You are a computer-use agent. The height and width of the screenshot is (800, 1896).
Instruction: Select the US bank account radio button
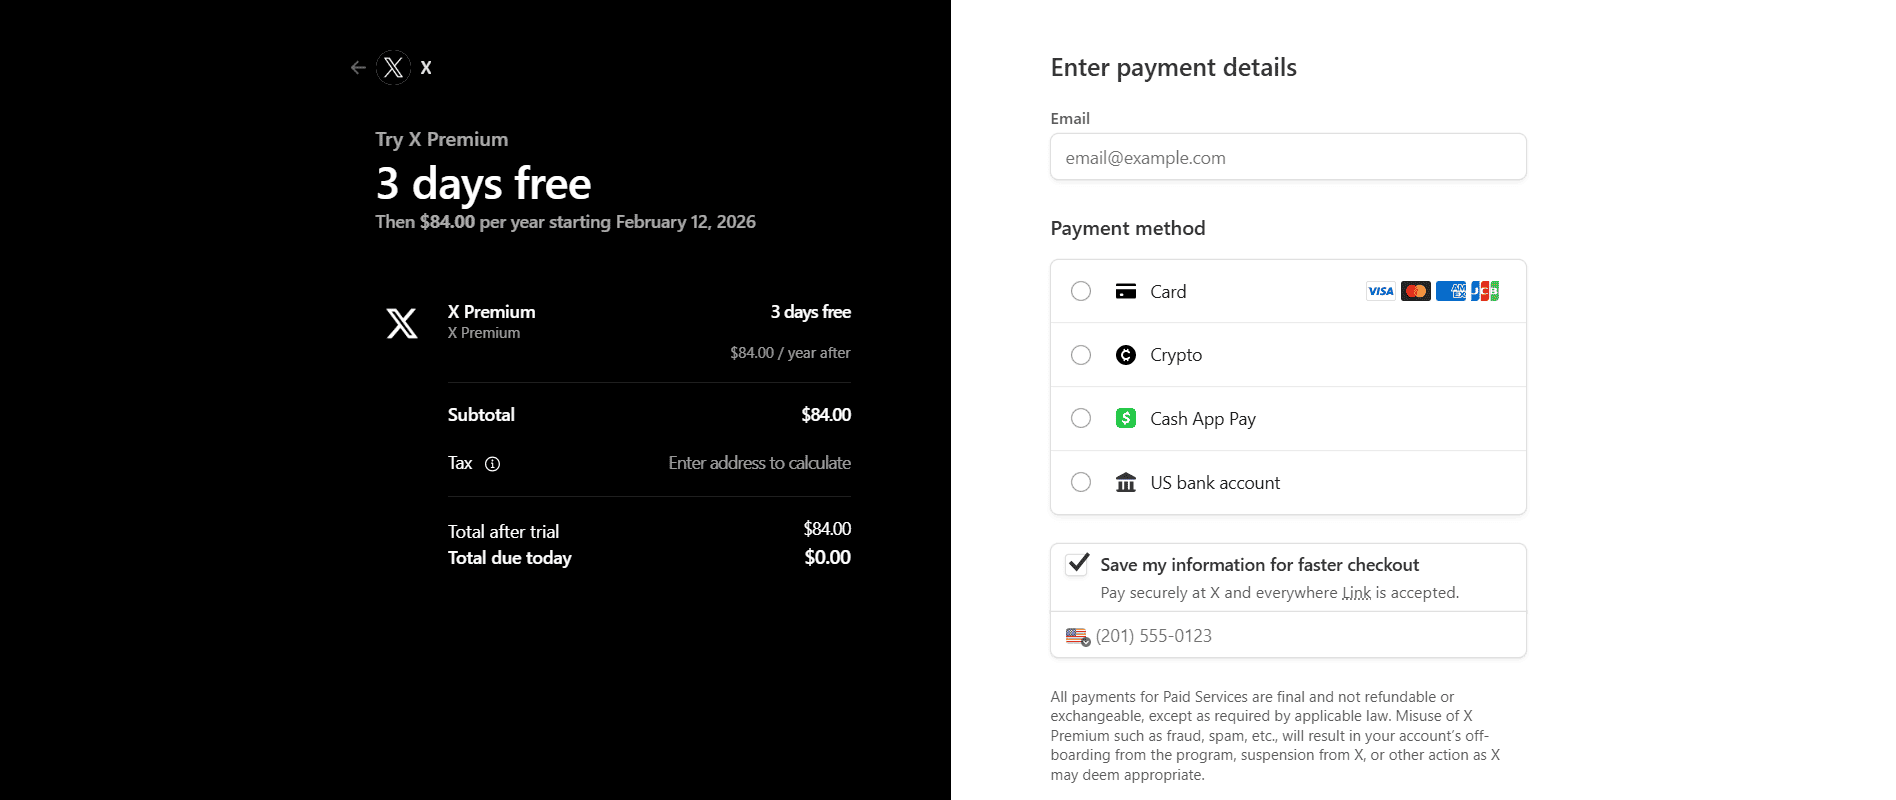(1081, 482)
